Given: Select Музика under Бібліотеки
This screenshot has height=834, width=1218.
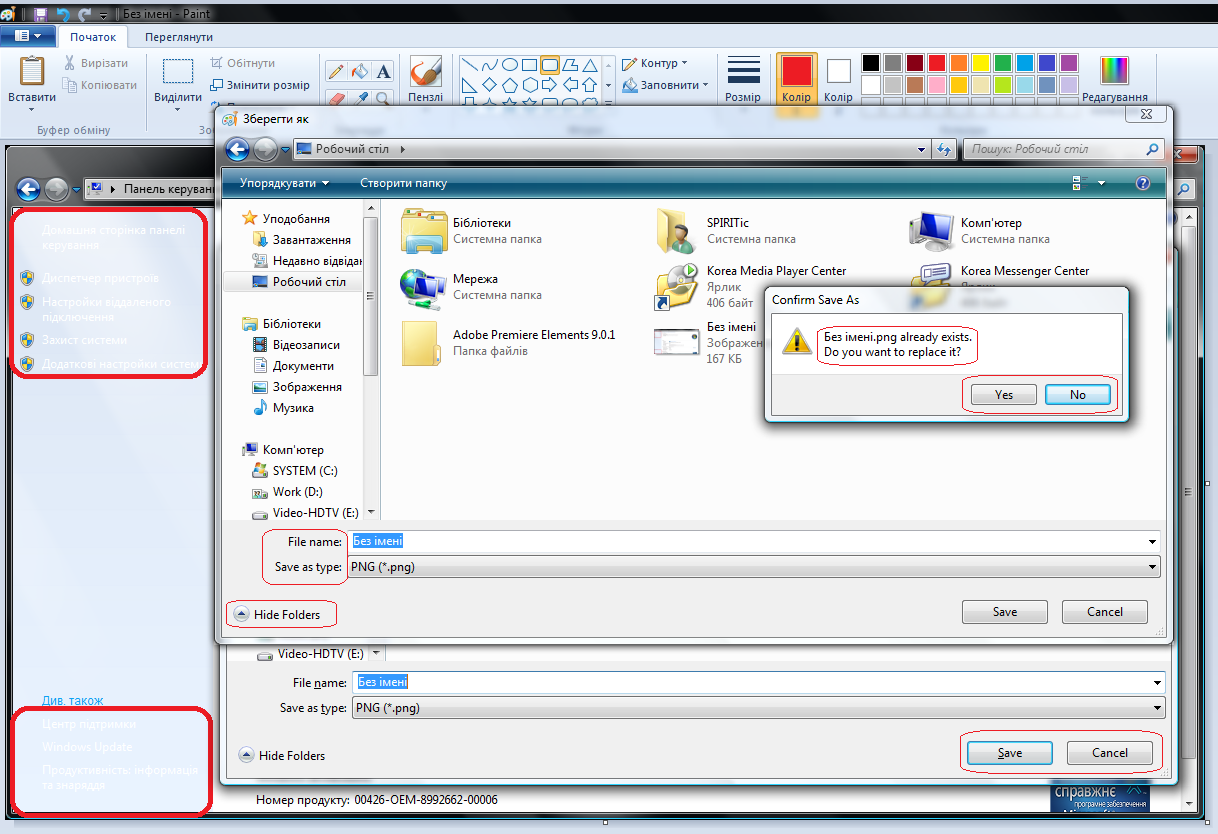Looking at the screenshot, I should (x=283, y=408).
